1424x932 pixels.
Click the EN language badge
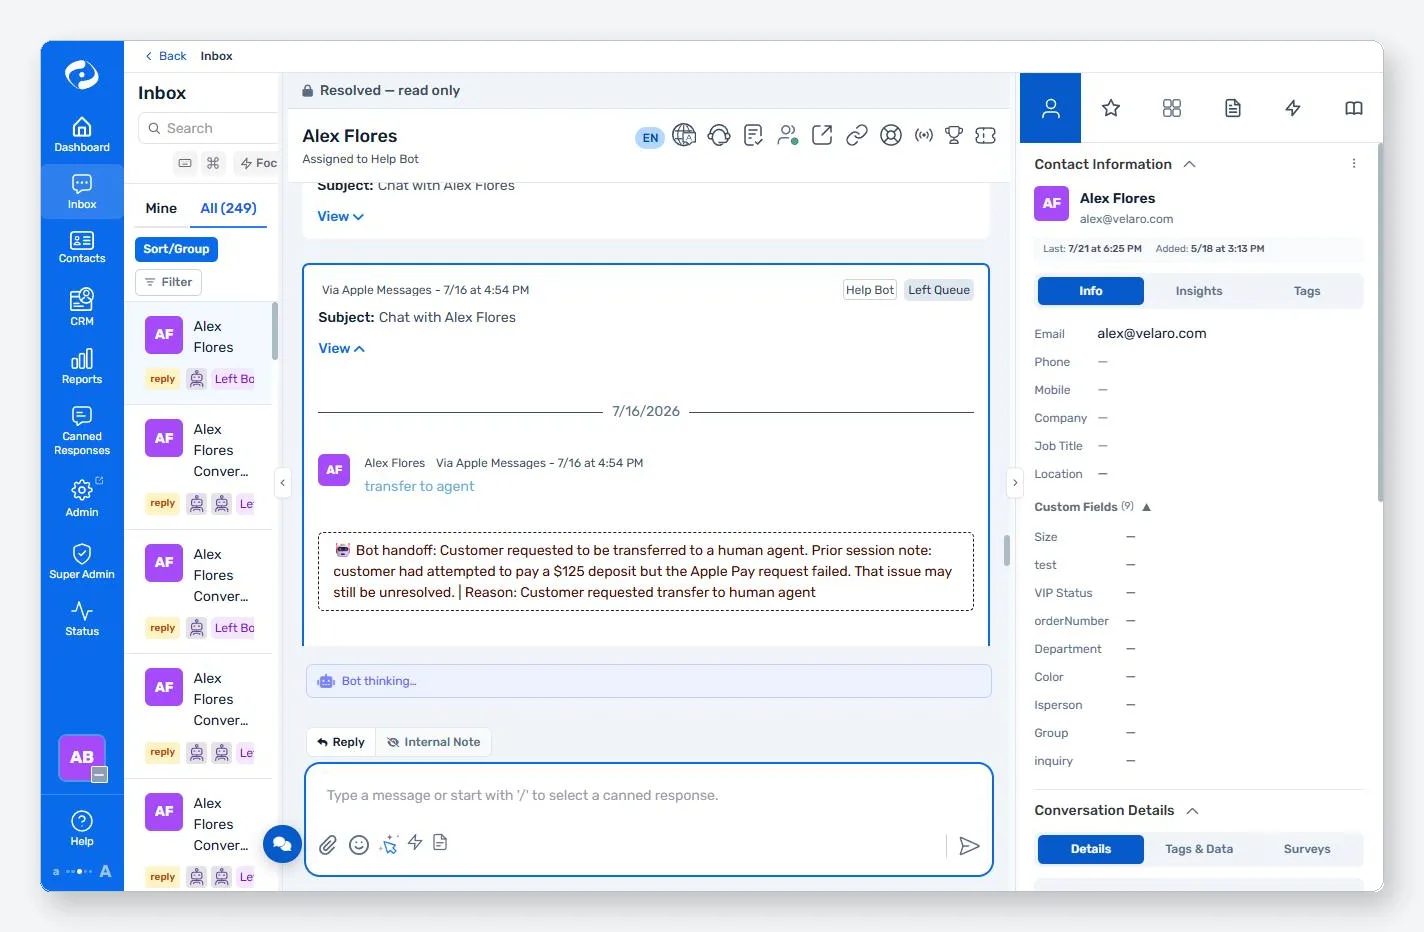[x=651, y=138]
